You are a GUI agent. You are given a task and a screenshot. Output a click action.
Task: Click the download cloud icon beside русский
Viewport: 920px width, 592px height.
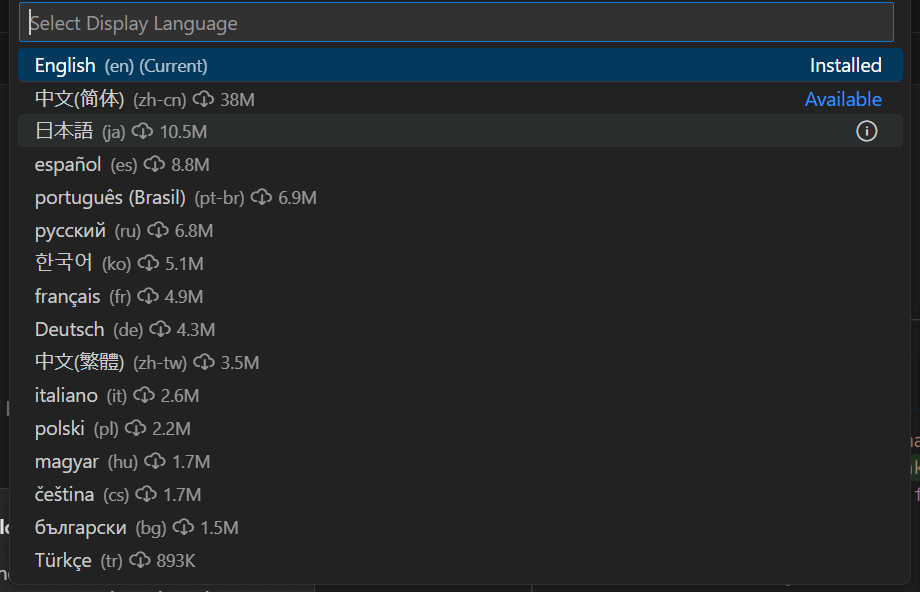pos(157,230)
